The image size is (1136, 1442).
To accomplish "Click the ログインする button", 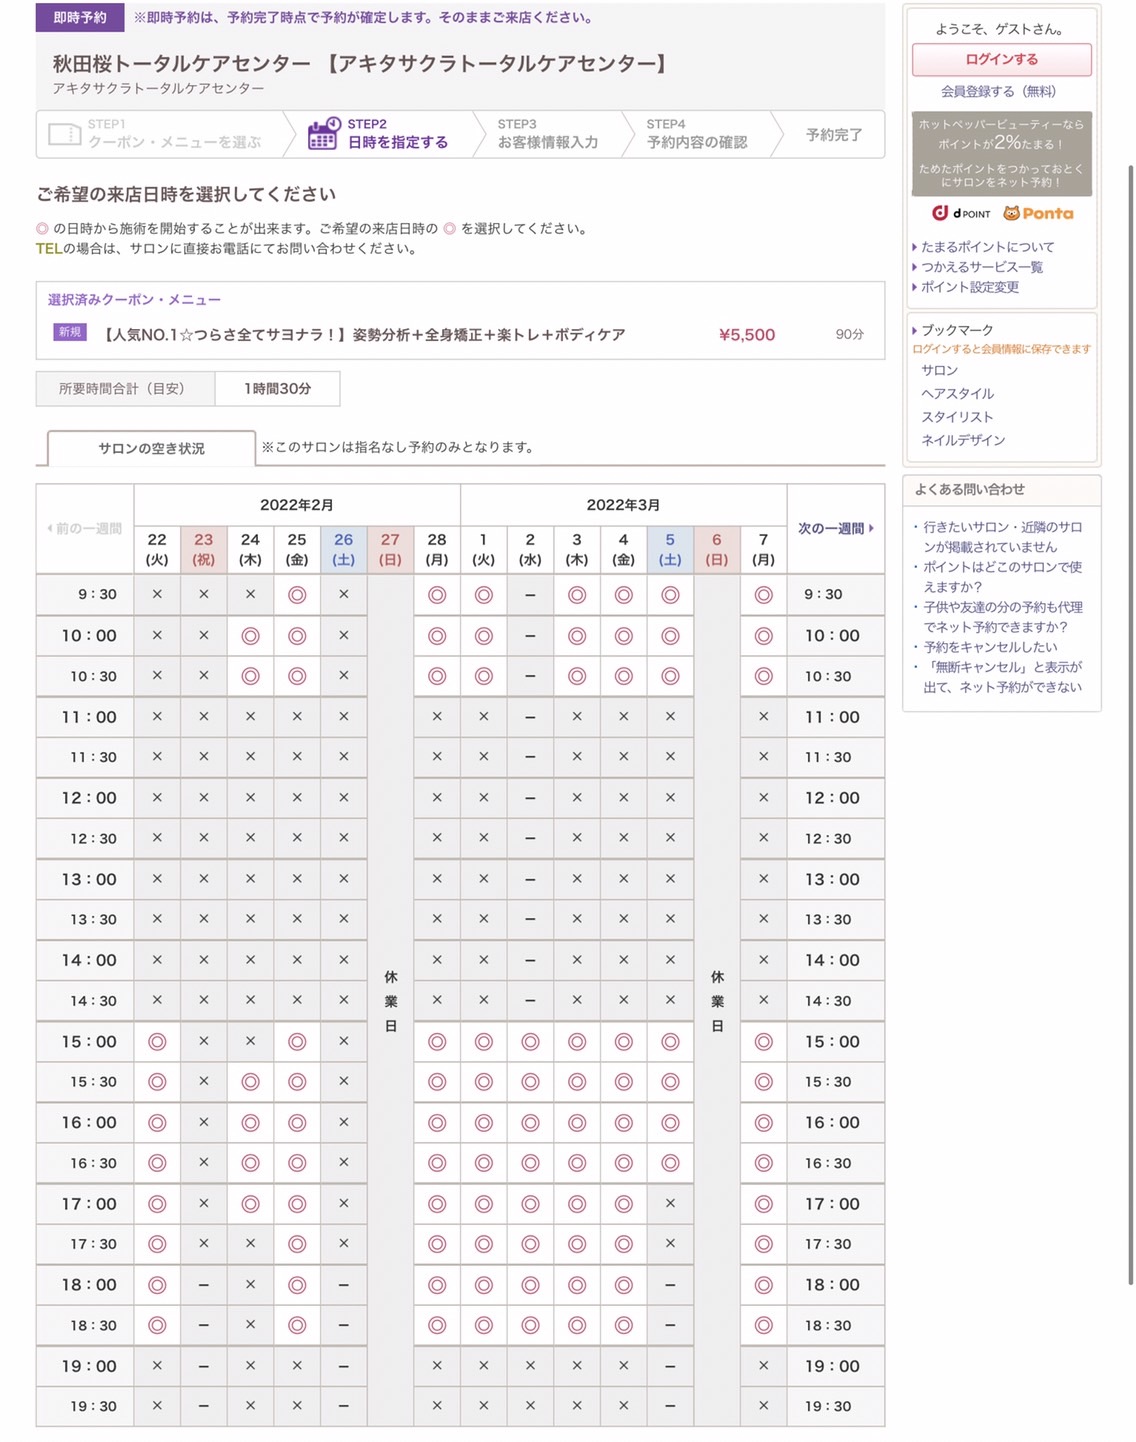I will [x=1001, y=60].
